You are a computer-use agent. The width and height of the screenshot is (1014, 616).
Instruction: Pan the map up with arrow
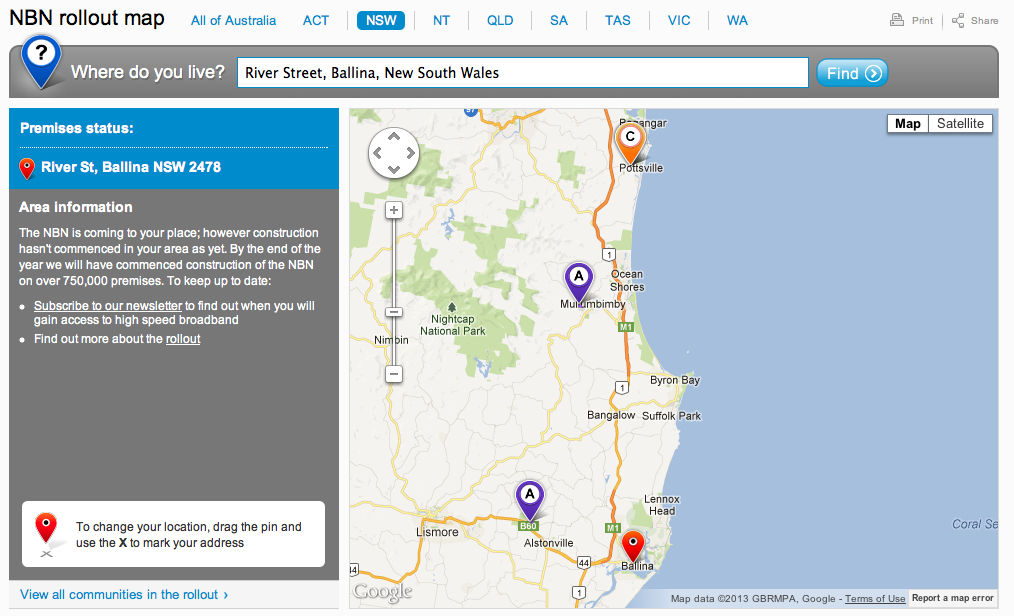(x=394, y=136)
